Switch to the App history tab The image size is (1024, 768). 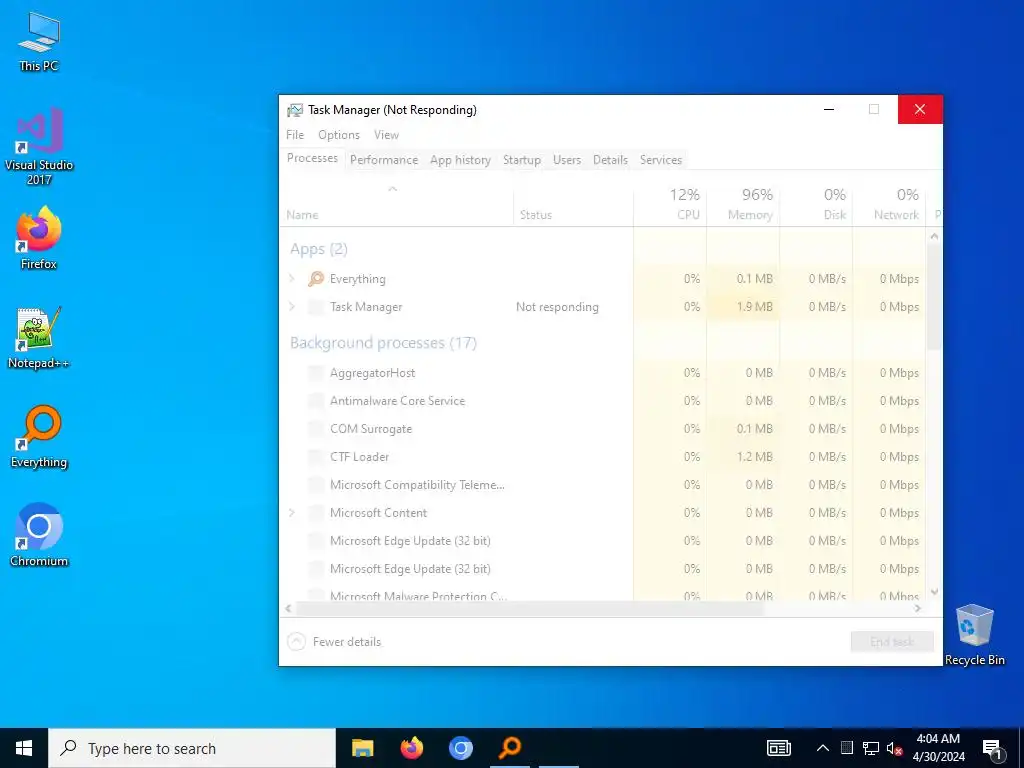pyautogui.click(x=460, y=160)
